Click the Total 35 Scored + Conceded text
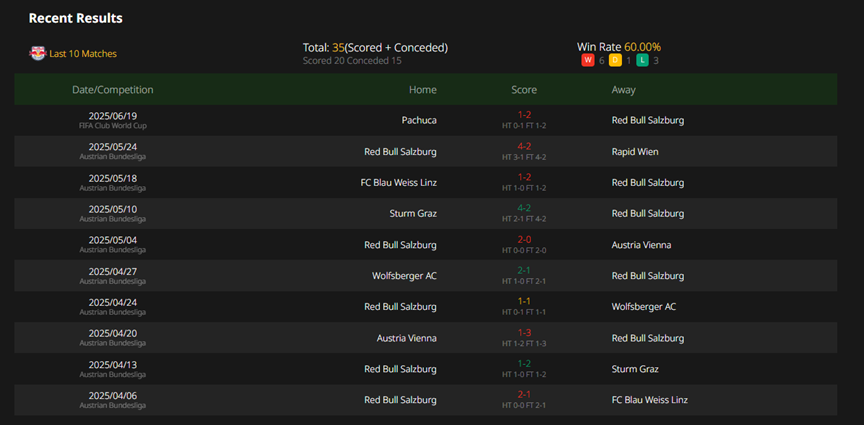 point(375,48)
